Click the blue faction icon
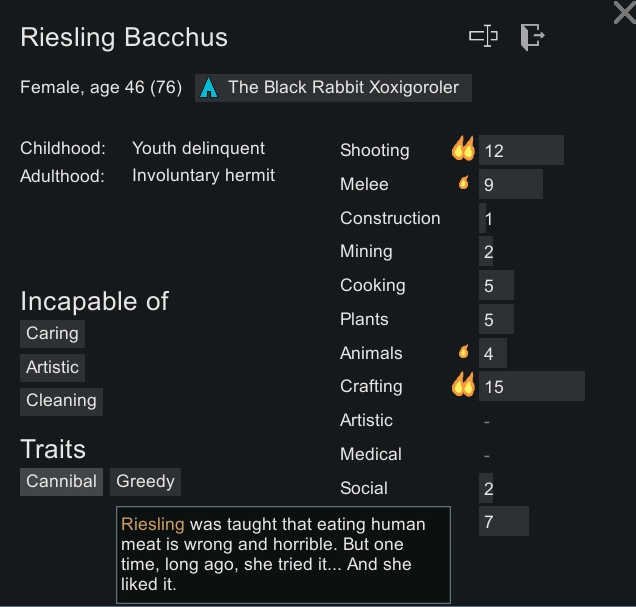This screenshot has height=607, width=636. click(208, 88)
